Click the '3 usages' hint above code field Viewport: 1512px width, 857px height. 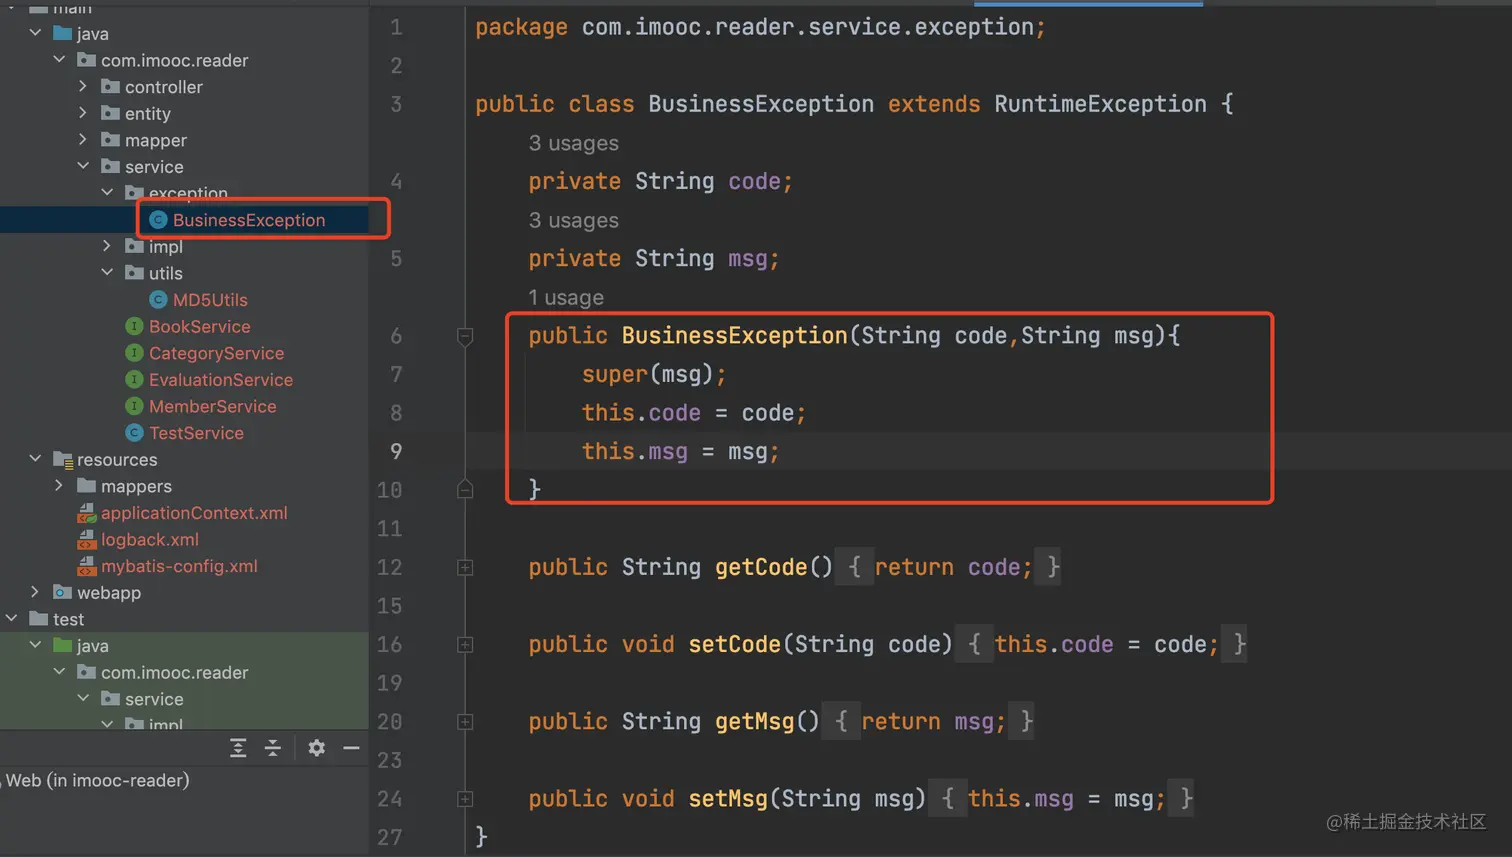573,143
